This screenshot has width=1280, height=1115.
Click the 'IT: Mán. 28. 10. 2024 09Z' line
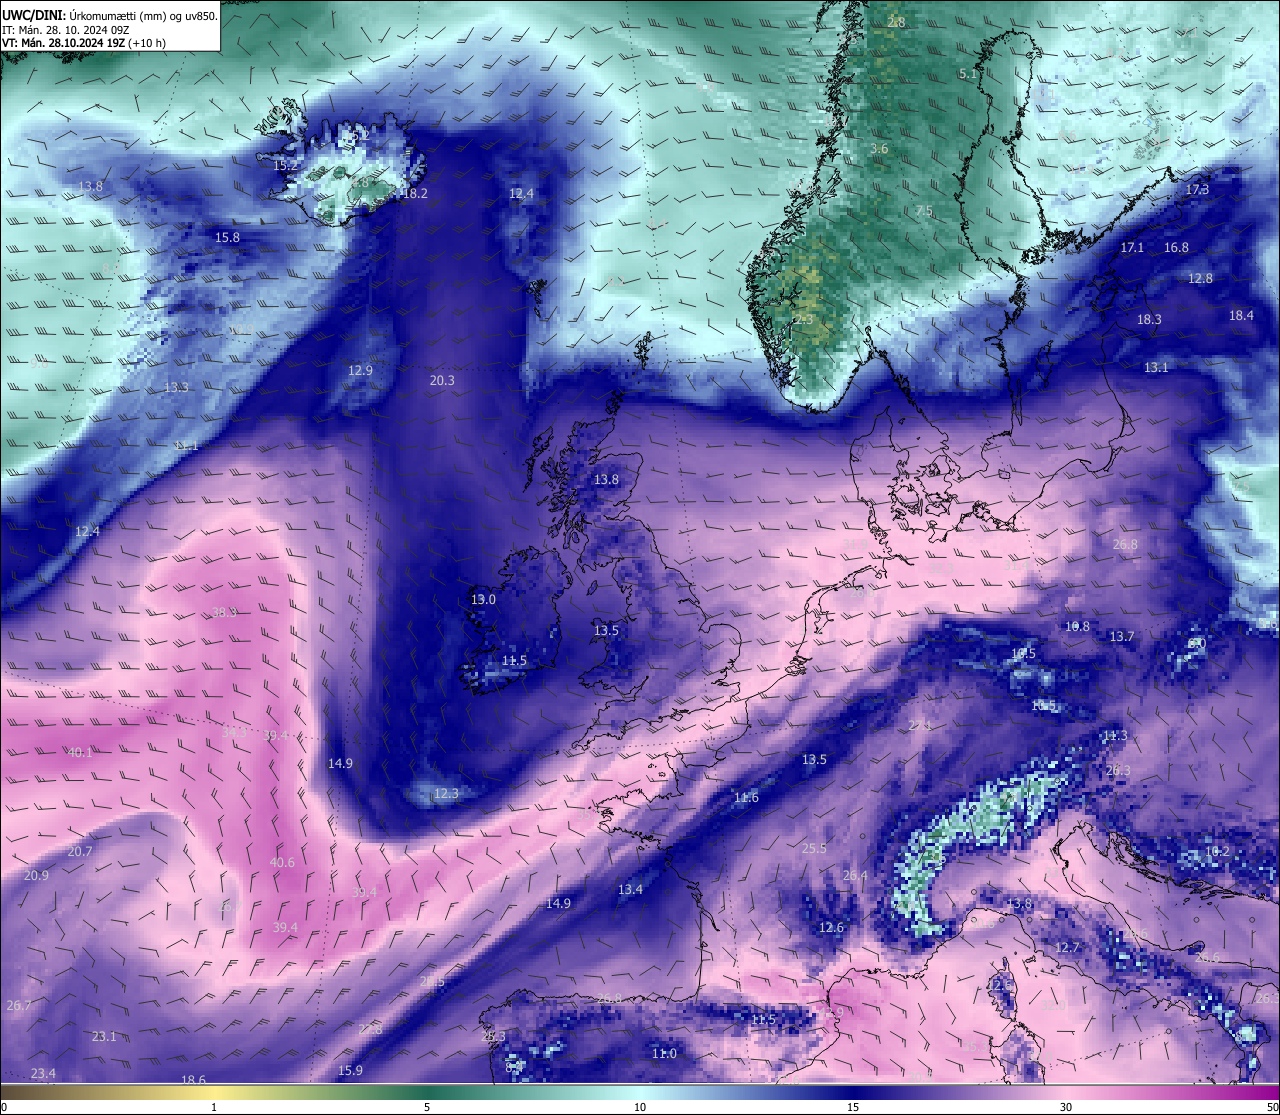tap(66, 30)
